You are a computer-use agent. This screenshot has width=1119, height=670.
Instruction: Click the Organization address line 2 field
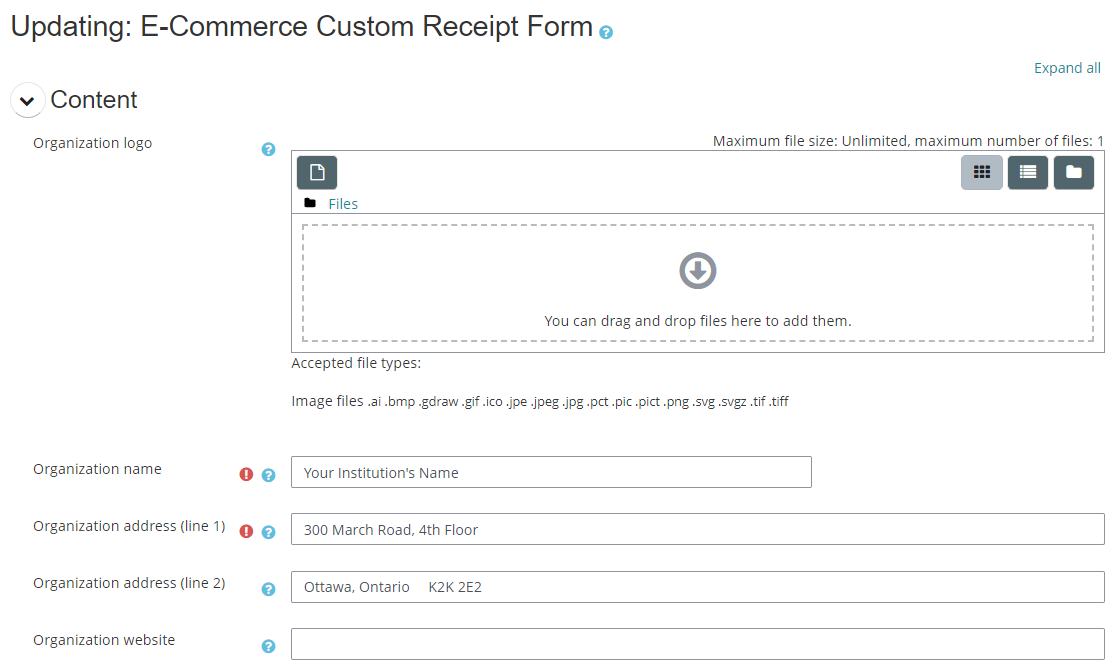pyautogui.click(x=697, y=587)
